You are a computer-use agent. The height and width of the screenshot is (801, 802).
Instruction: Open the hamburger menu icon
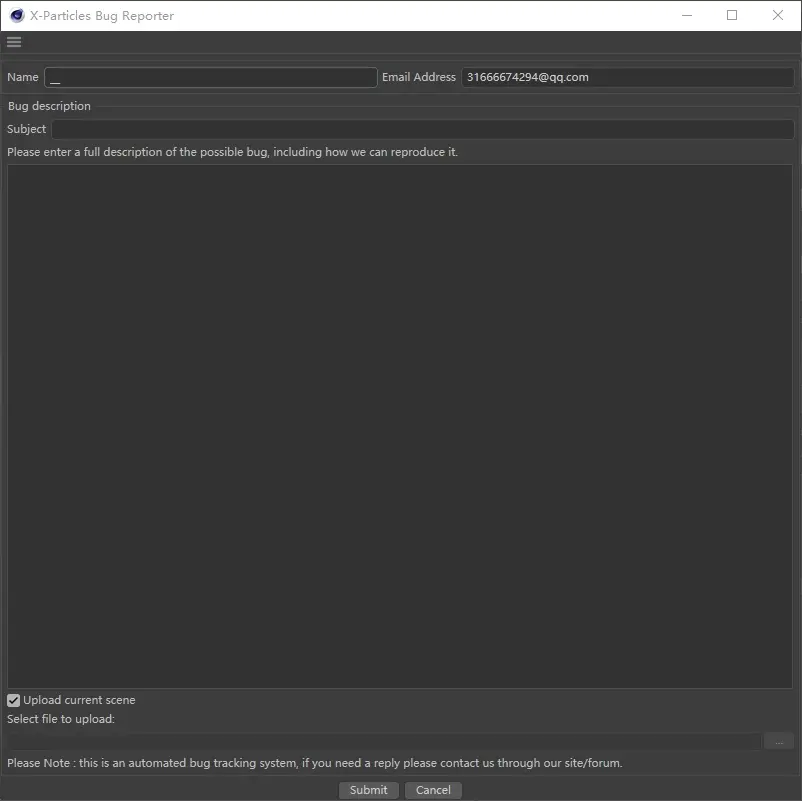pos(14,42)
